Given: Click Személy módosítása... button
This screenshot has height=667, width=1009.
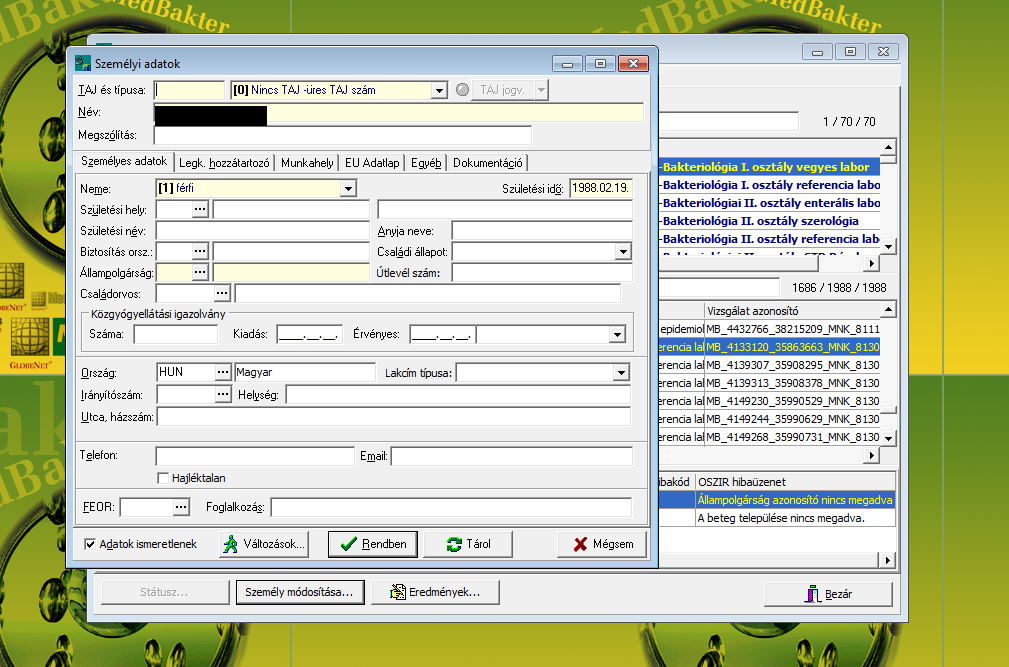Looking at the screenshot, I should pos(300,592).
